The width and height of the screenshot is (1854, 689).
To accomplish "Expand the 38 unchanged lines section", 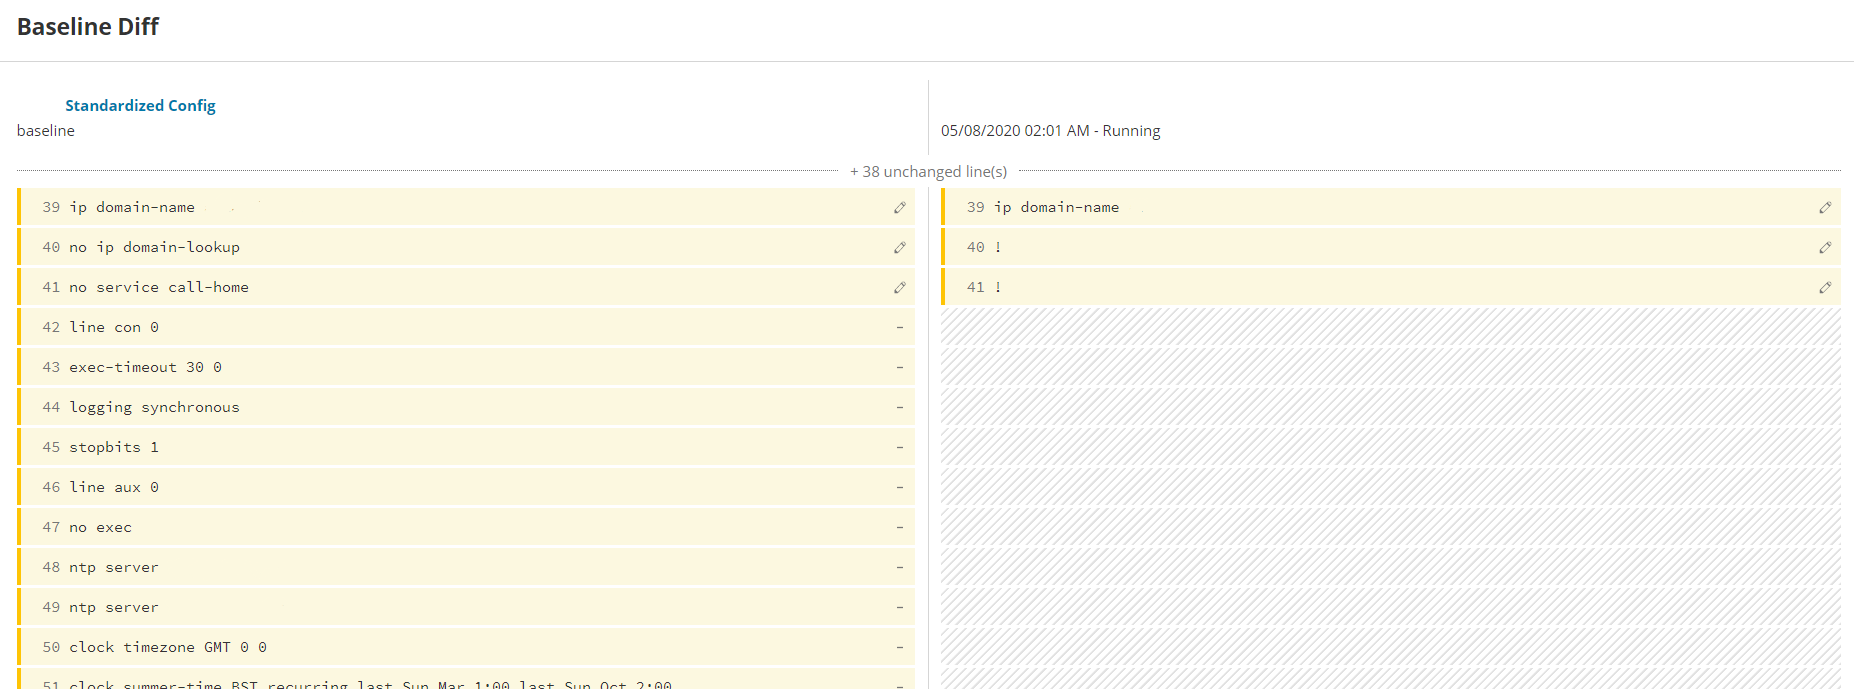I will pos(928,171).
